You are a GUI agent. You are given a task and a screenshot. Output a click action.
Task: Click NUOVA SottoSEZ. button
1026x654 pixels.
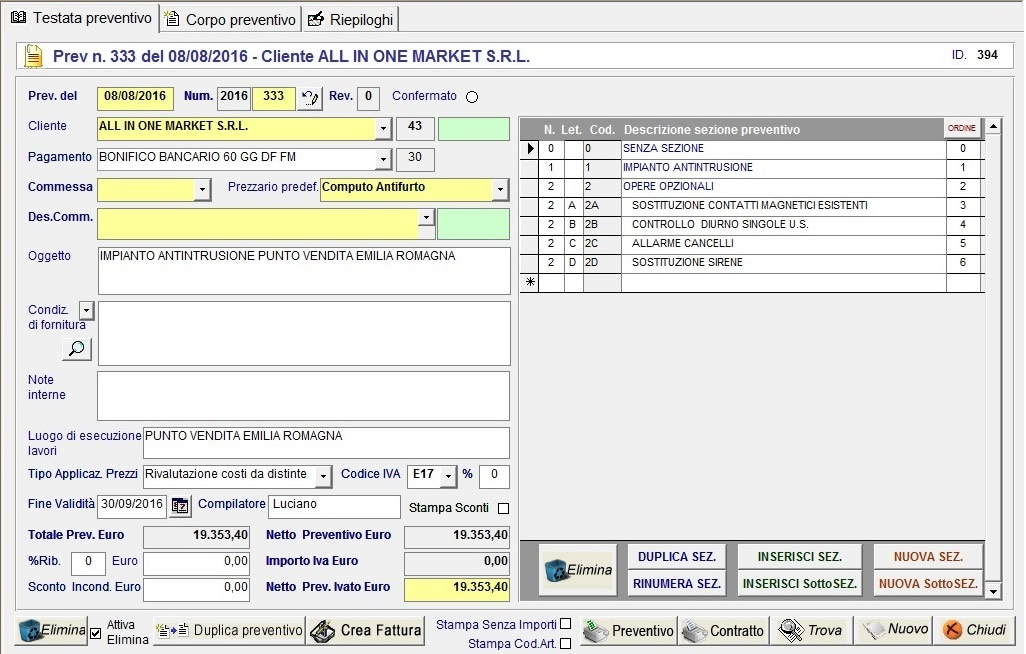coord(929,583)
